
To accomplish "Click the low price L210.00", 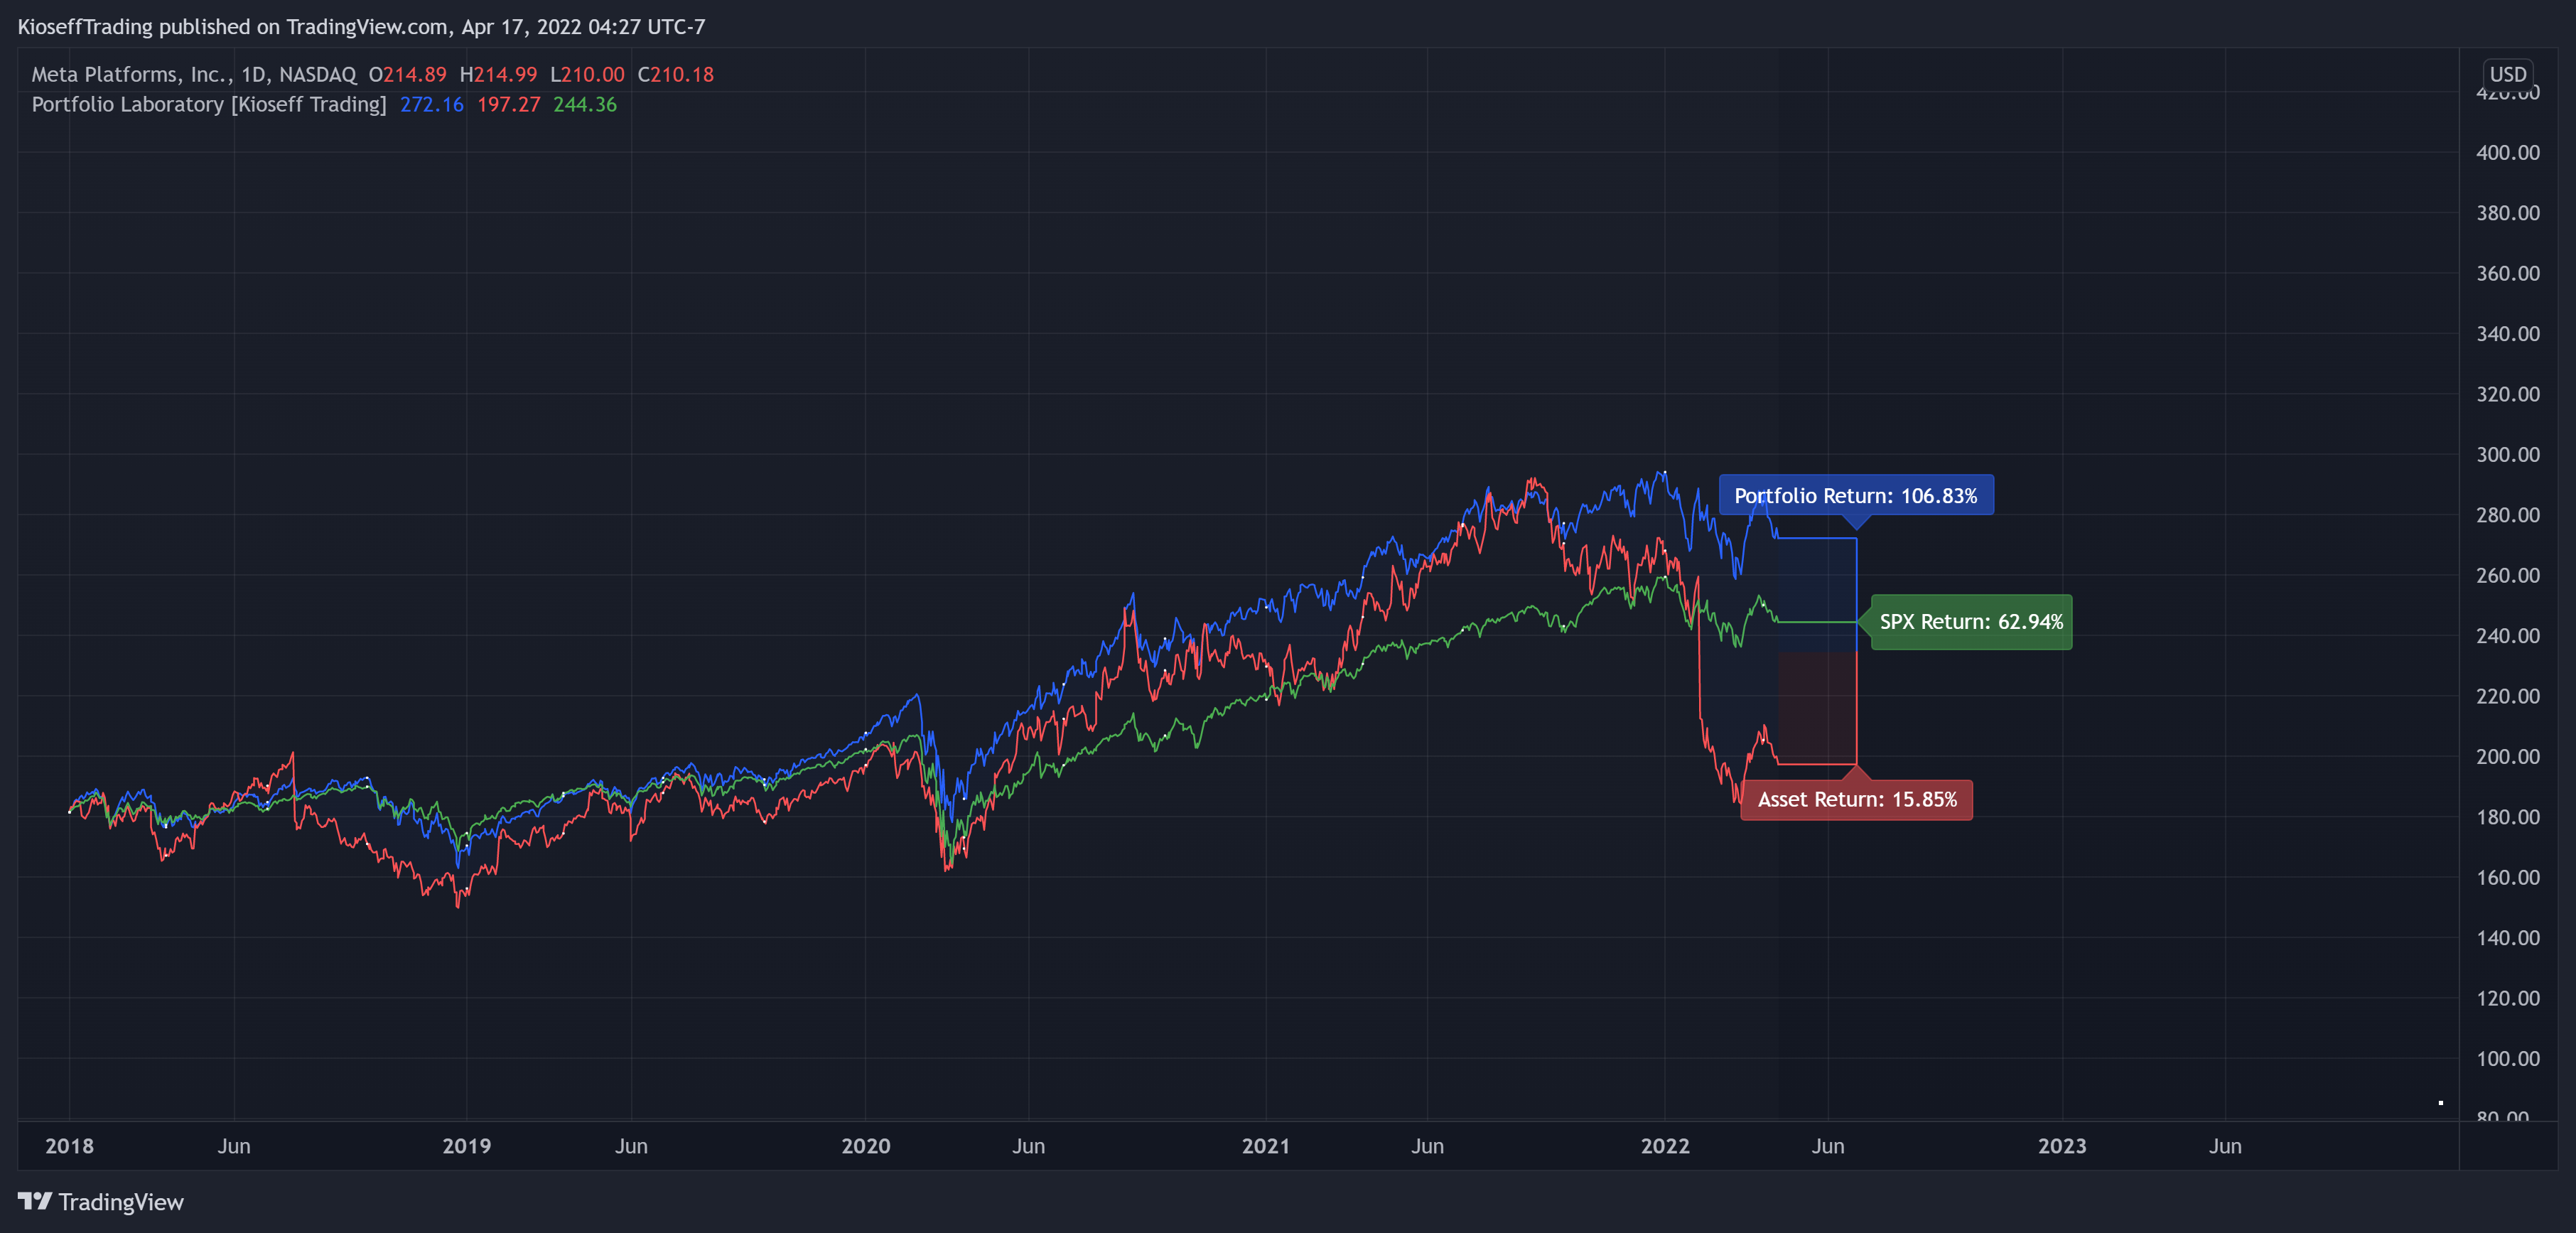I will pos(587,75).
